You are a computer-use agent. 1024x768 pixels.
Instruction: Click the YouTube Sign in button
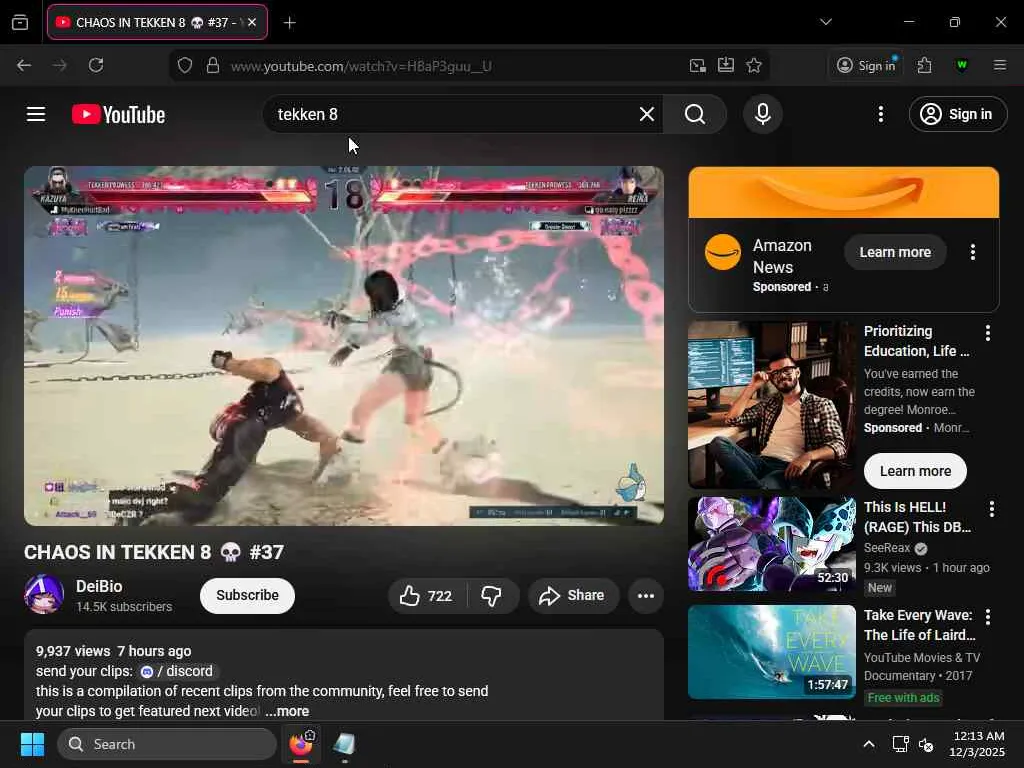[957, 114]
